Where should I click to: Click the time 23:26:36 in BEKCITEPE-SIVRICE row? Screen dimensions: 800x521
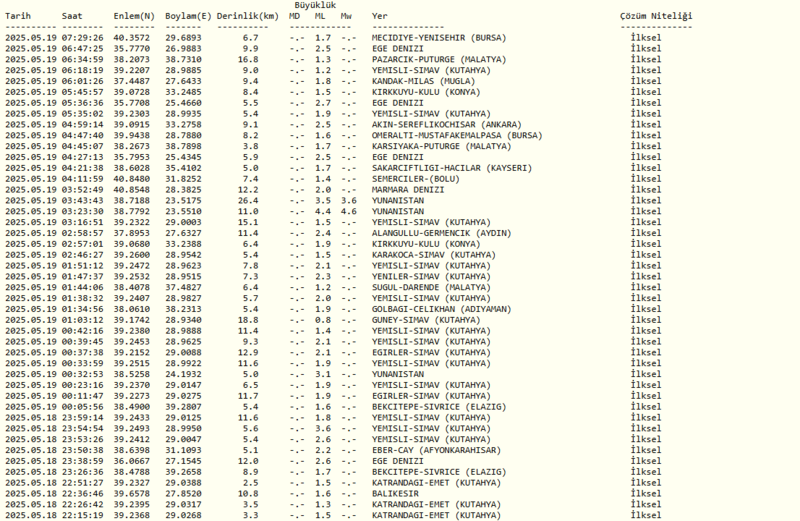(82, 472)
